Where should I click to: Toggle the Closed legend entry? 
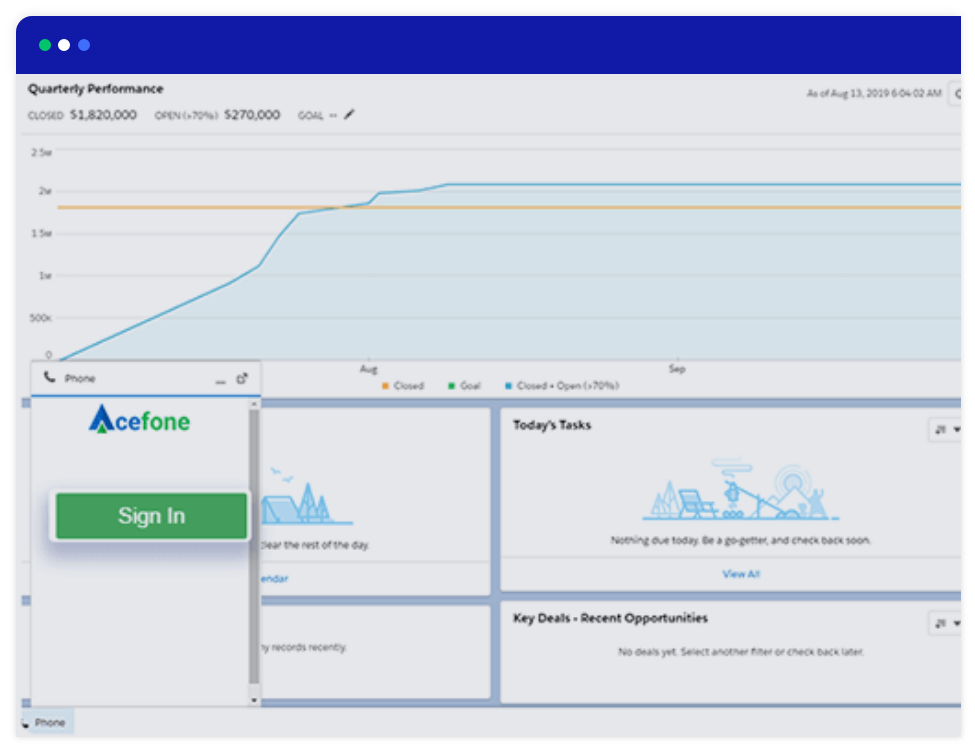402,385
